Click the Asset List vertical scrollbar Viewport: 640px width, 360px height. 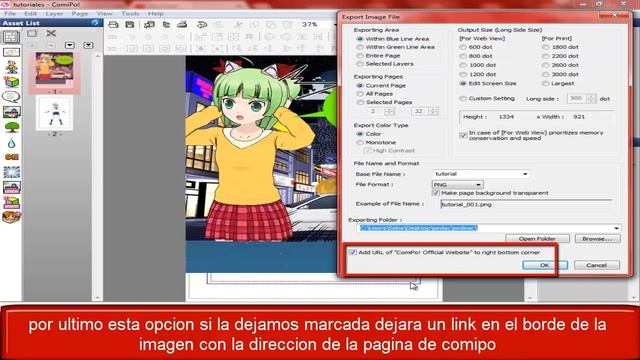point(98,176)
